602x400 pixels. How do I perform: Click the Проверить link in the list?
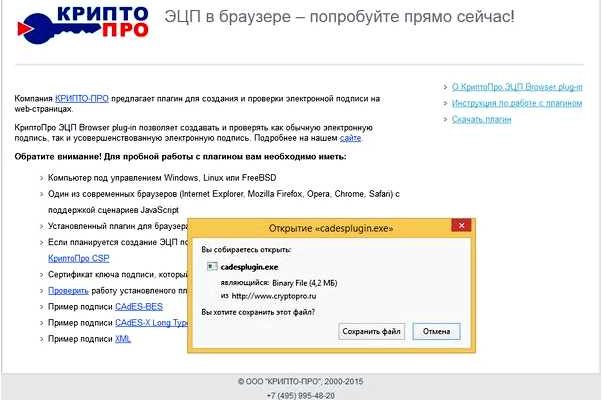tap(68, 291)
